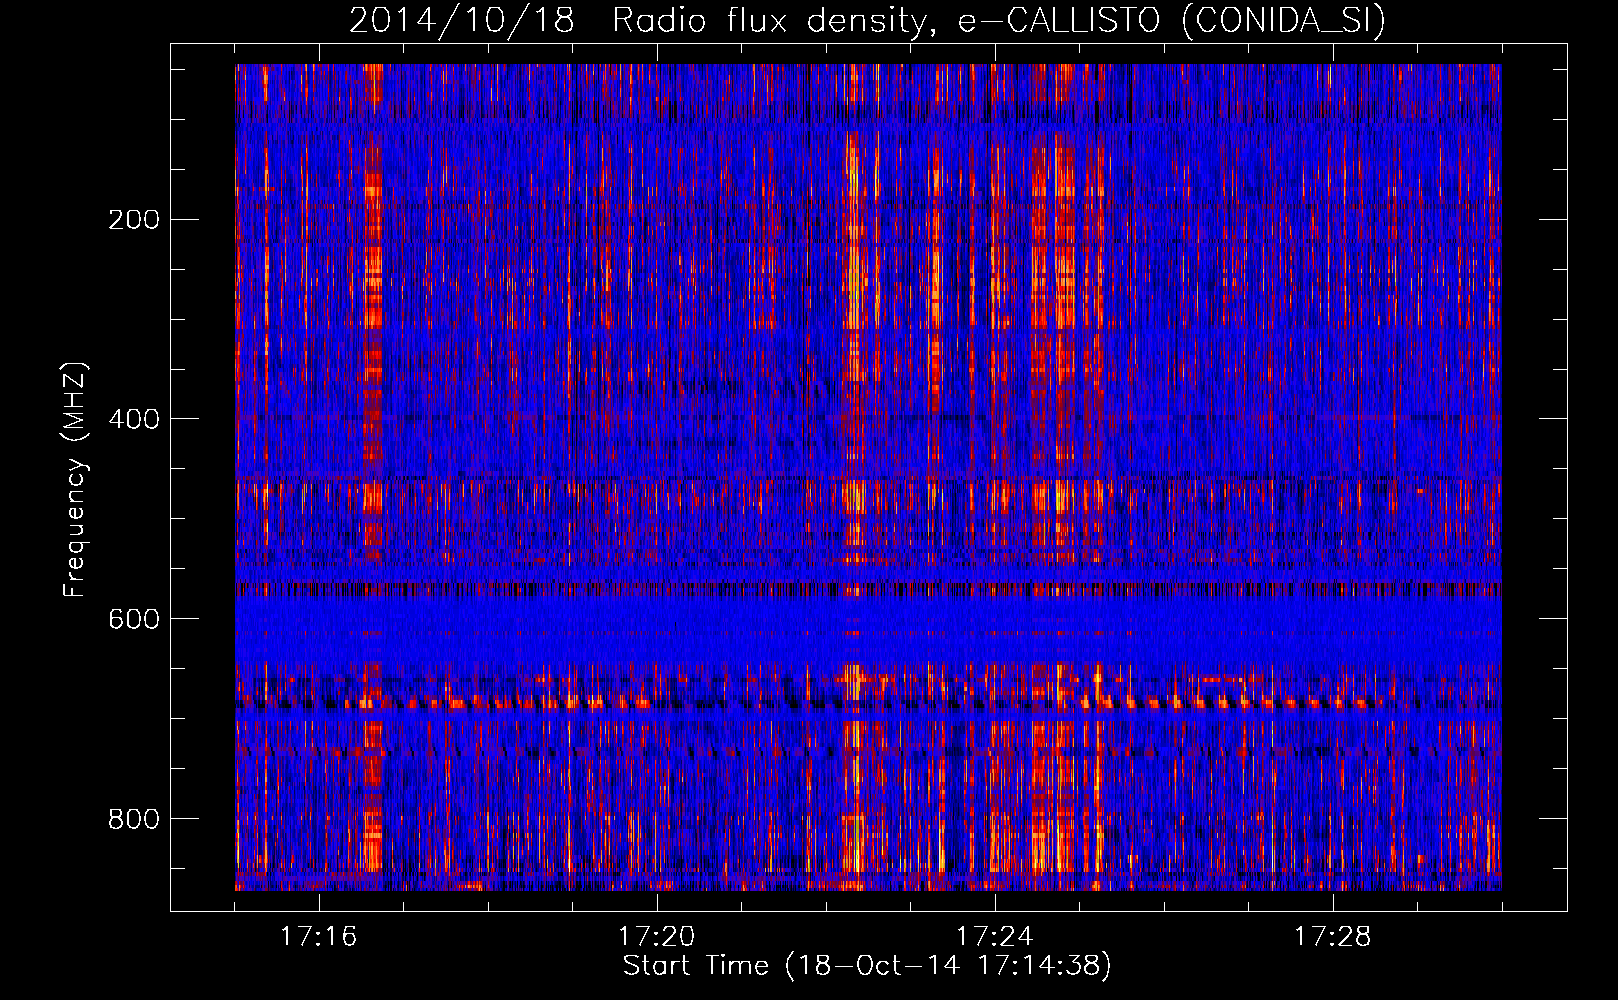The image size is (1618, 1000).
Task: Click the plot title "Radio flux density, e-CALLISTO (CONIDA_SI)"
Action: pos(999,21)
